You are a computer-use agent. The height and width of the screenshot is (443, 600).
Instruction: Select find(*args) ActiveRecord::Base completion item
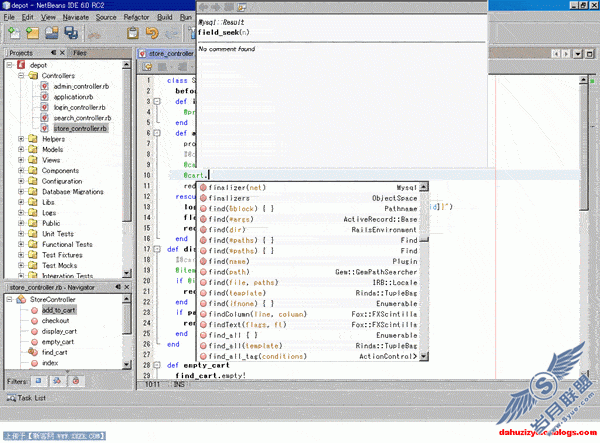pos(309,219)
